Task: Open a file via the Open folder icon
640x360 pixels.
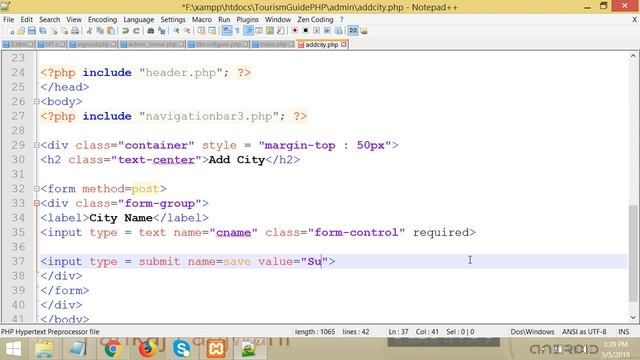Action: coord(21,31)
